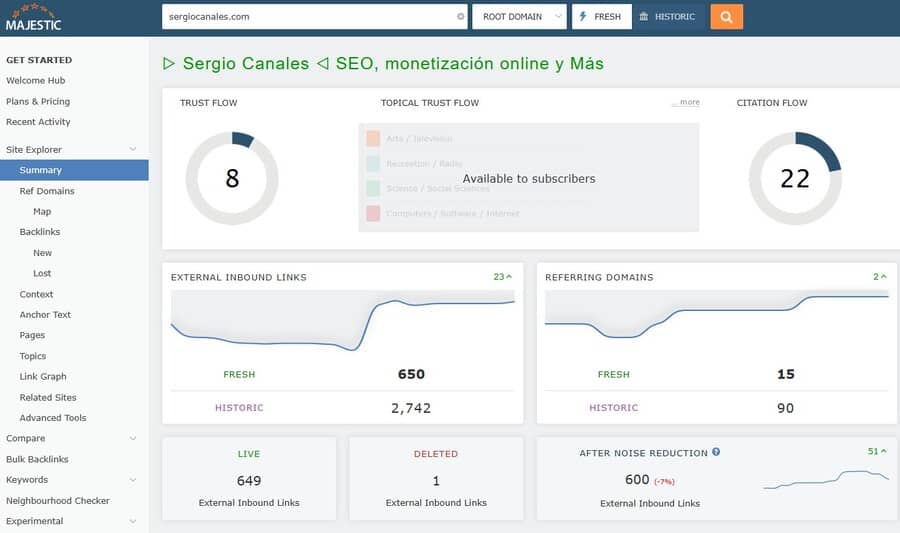The image size is (900, 533).
Task: Click into the domain search field
Action: point(305,17)
